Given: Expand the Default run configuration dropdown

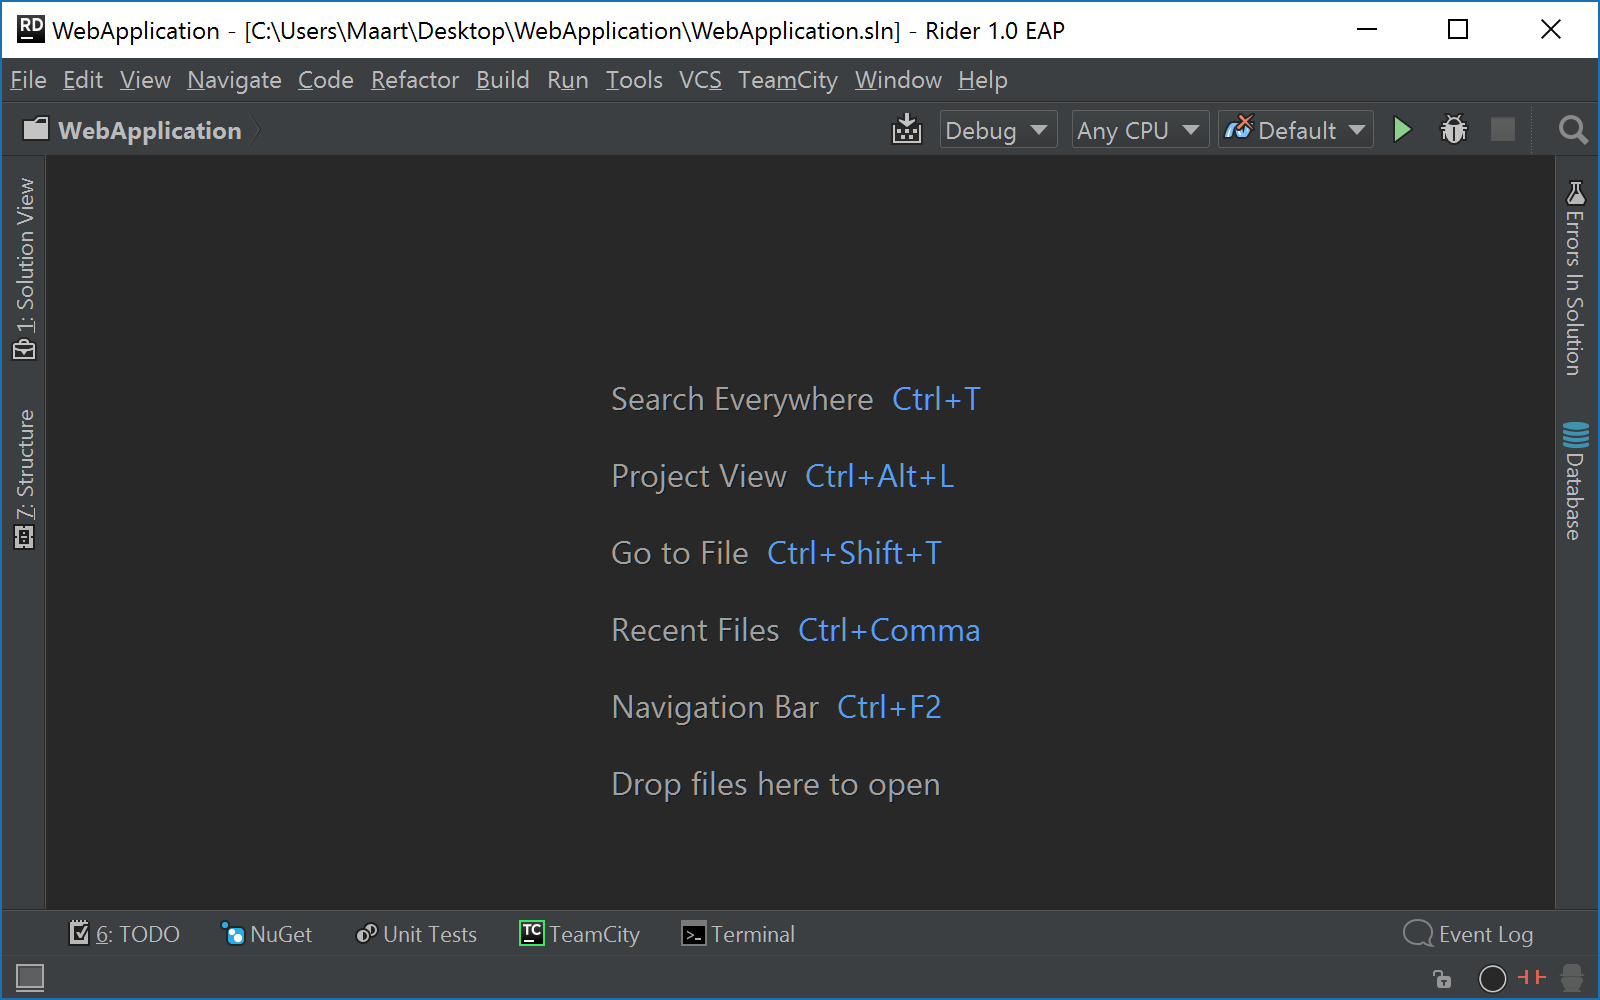Looking at the screenshot, I should point(1295,130).
